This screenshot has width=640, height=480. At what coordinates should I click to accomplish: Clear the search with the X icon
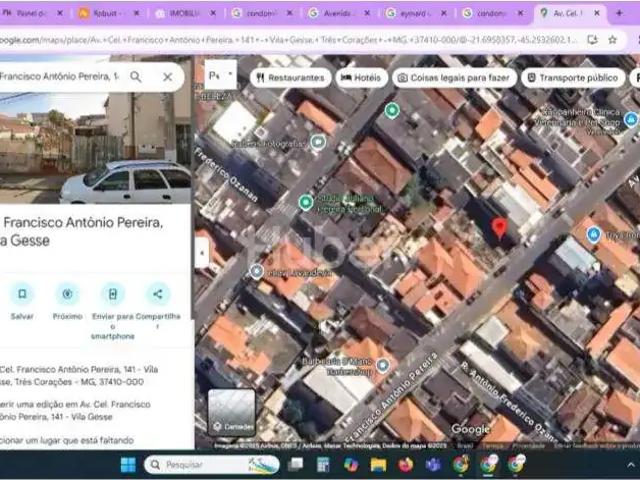point(167,77)
